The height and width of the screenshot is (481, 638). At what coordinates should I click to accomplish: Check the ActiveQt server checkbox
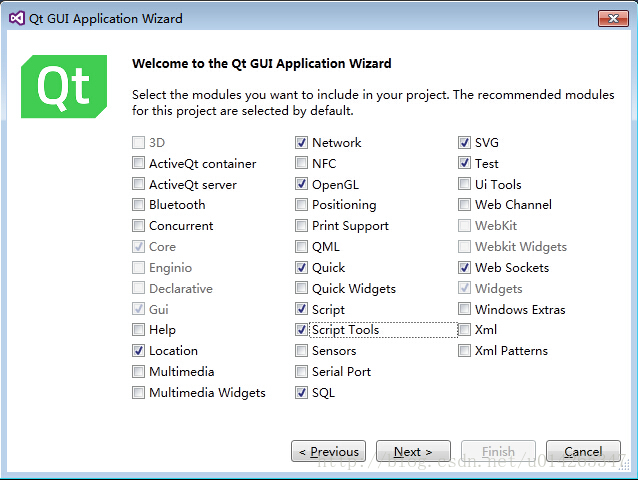[x=138, y=184]
